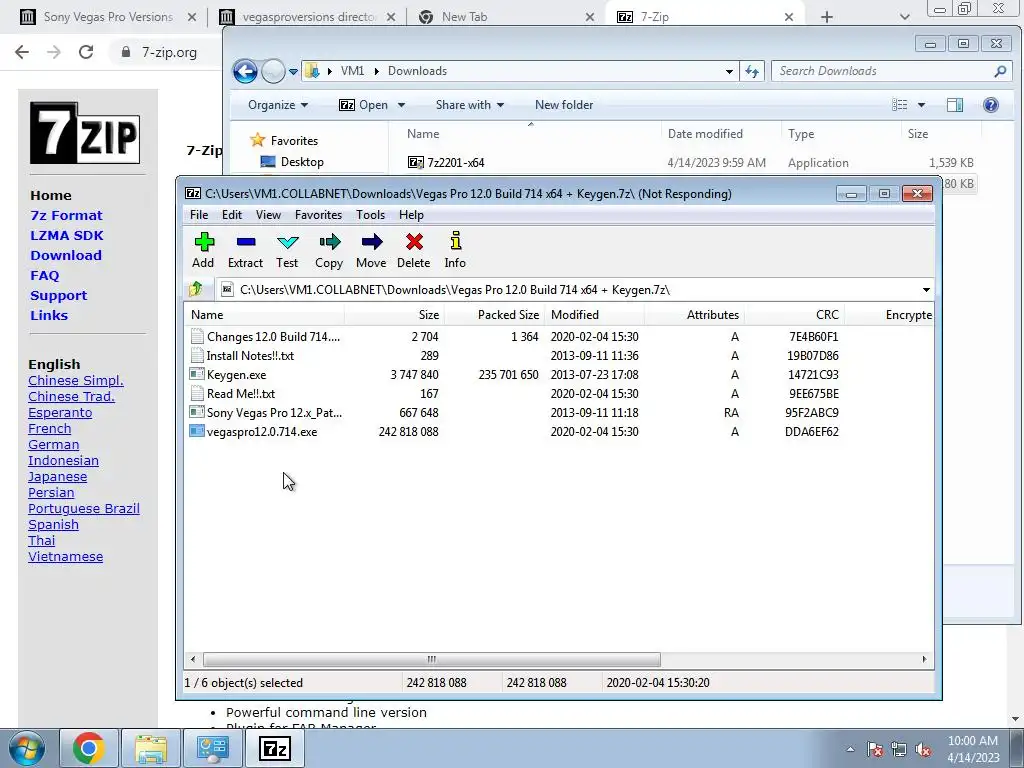
Task: Show hidden tray icons arrow
Action: pos(850,749)
